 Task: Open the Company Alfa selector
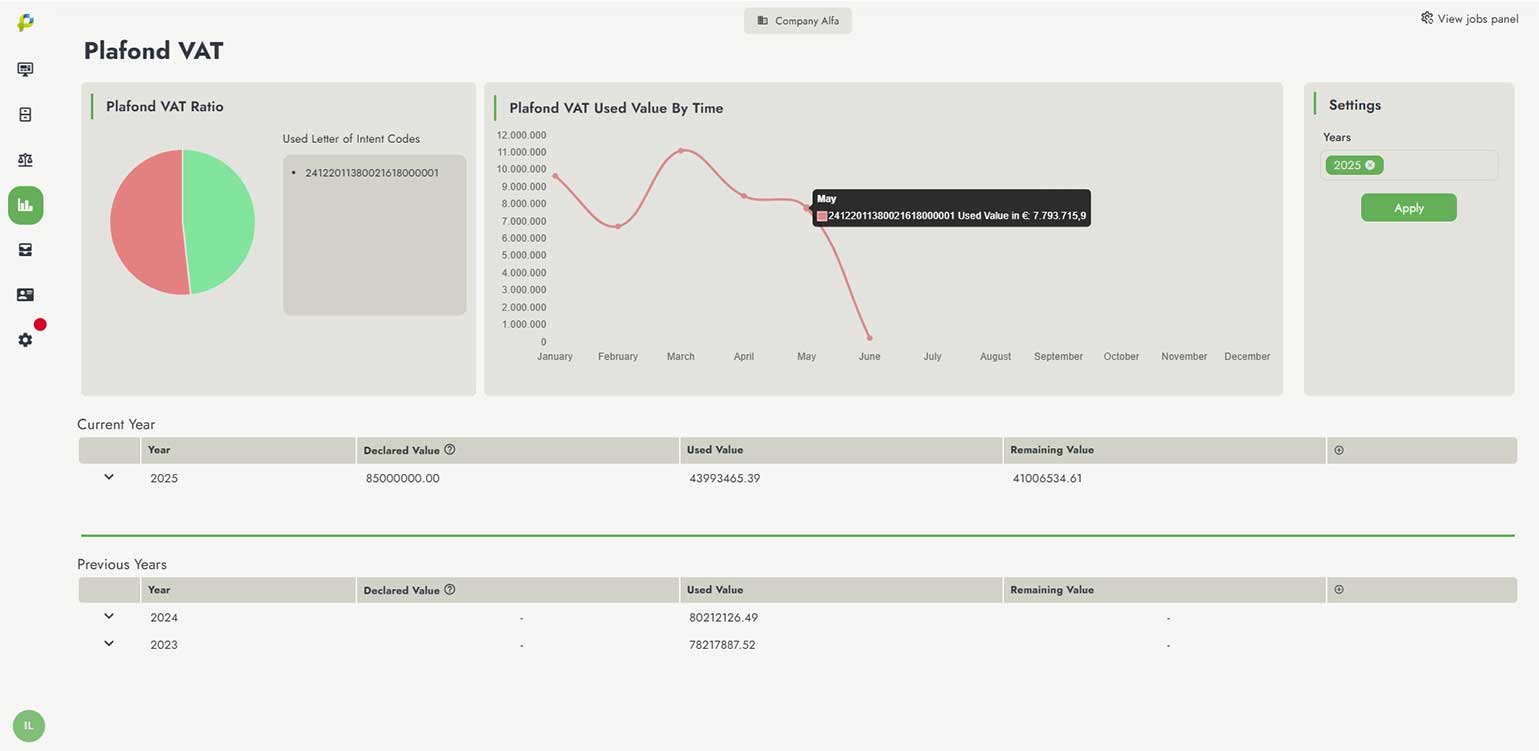click(797, 21)
